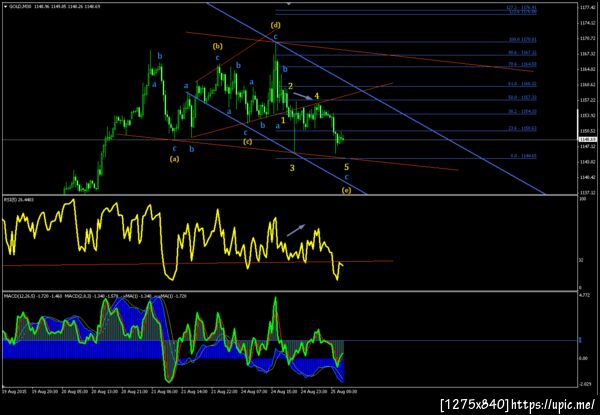This screenshot has width=600, height=415.
Task: Select the current price tag on price axis
Action: 586,140
